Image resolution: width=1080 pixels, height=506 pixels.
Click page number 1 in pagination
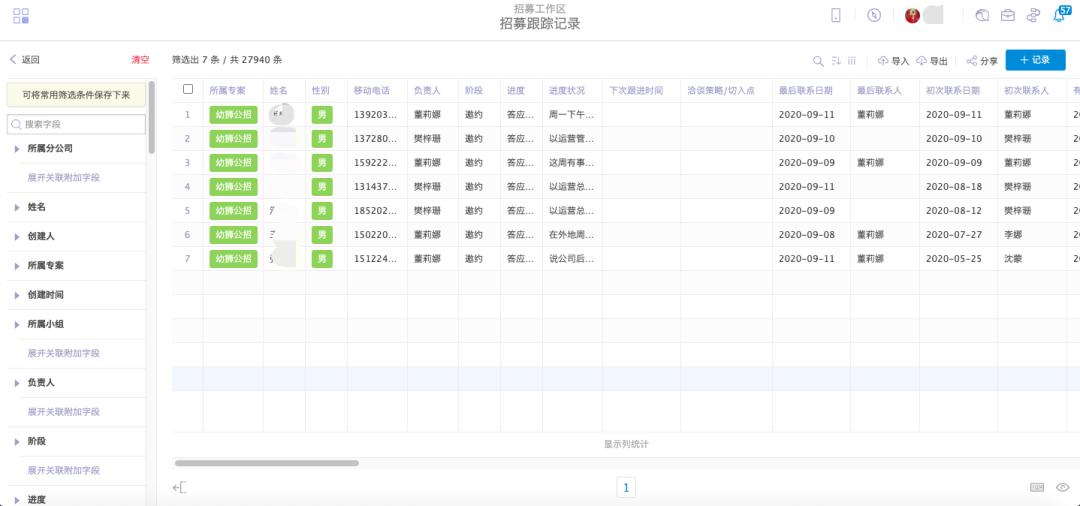click(626, 487)
